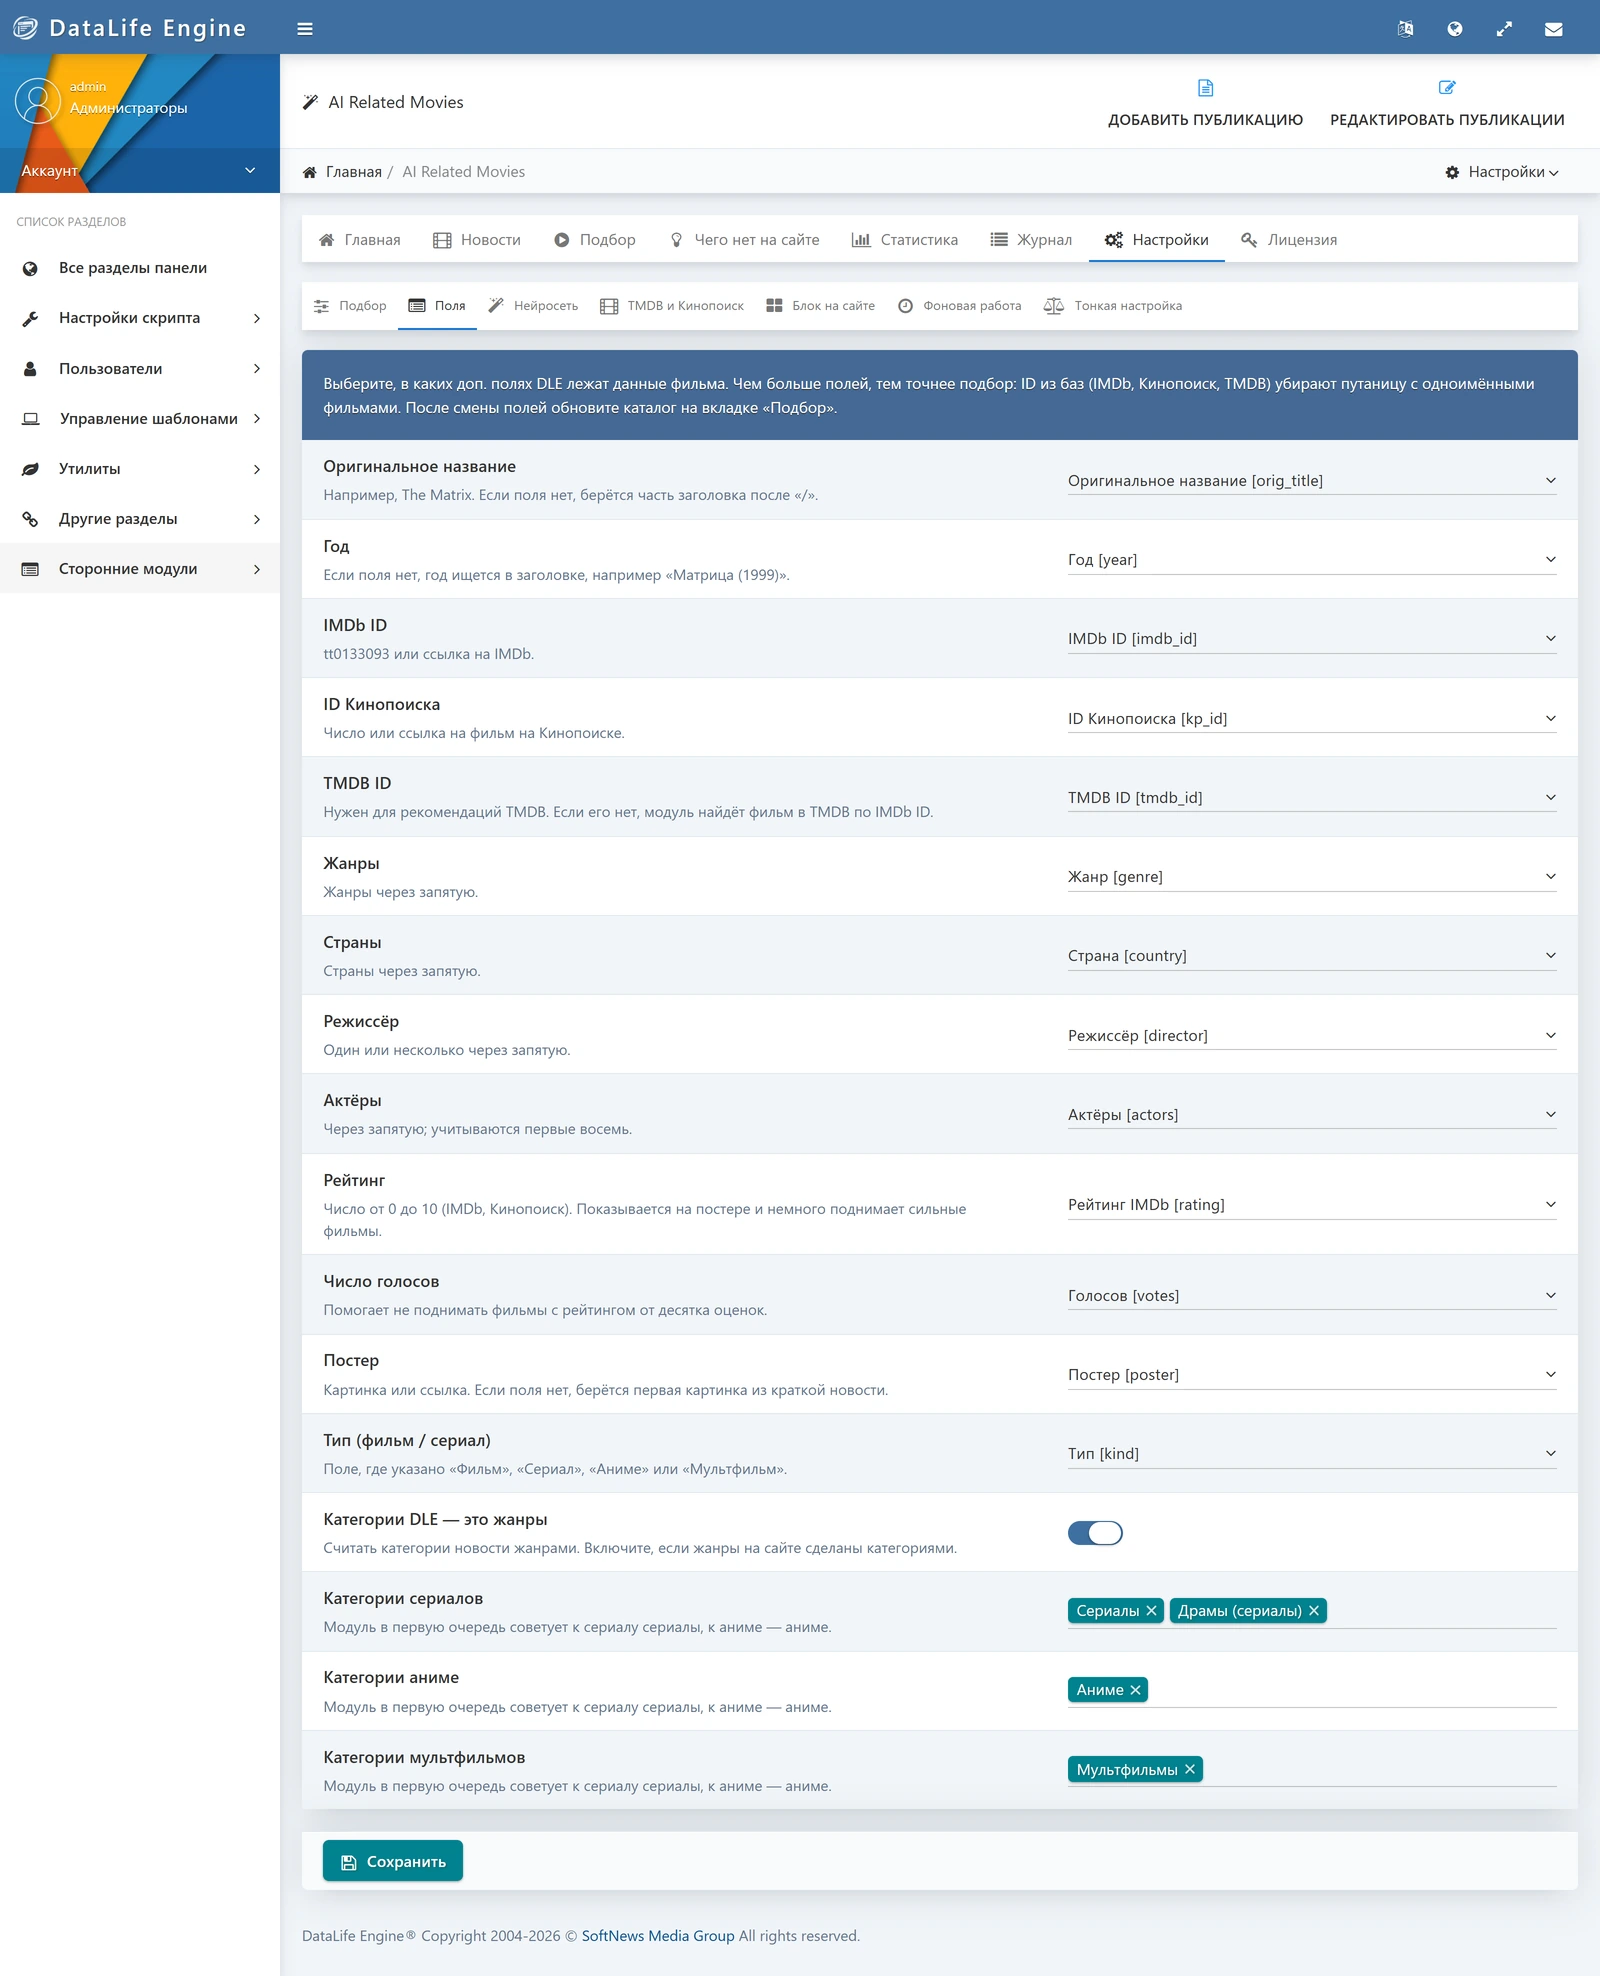Remove the Сериалы category tag
Viewport: 1600px width, 1976px height.
pos(1151,1611)
